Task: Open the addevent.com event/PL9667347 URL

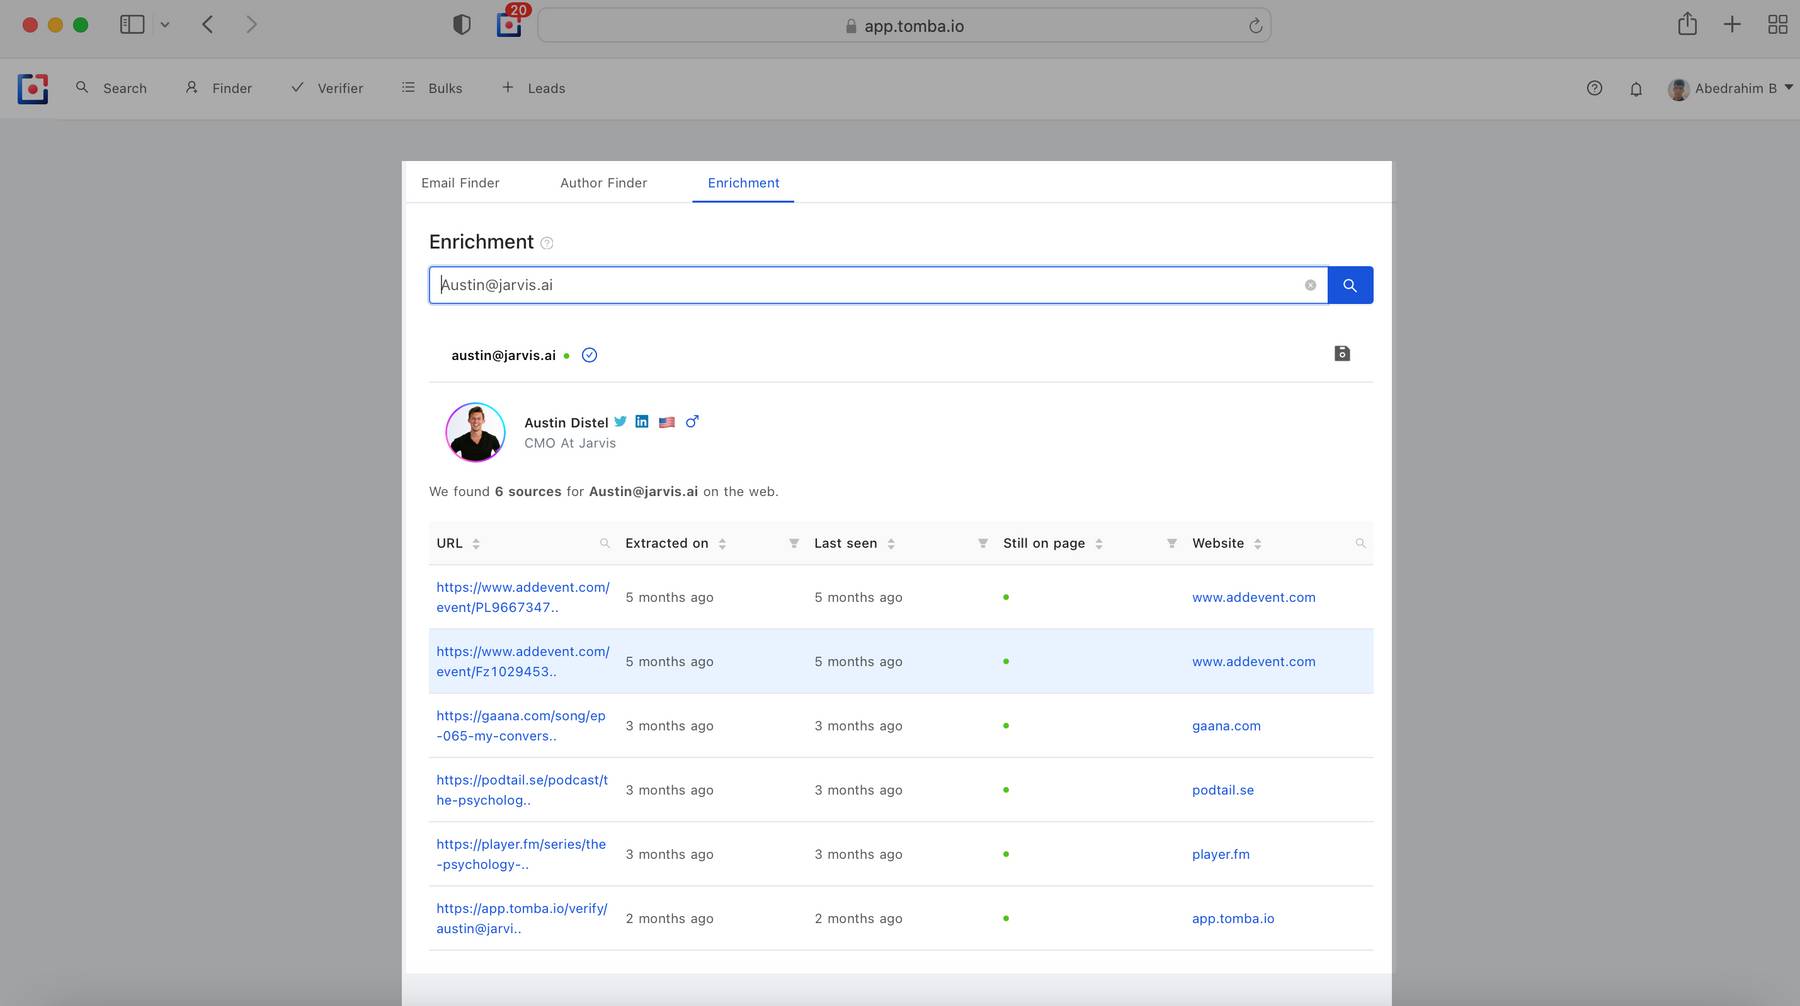Action: [x=522, y=597]
